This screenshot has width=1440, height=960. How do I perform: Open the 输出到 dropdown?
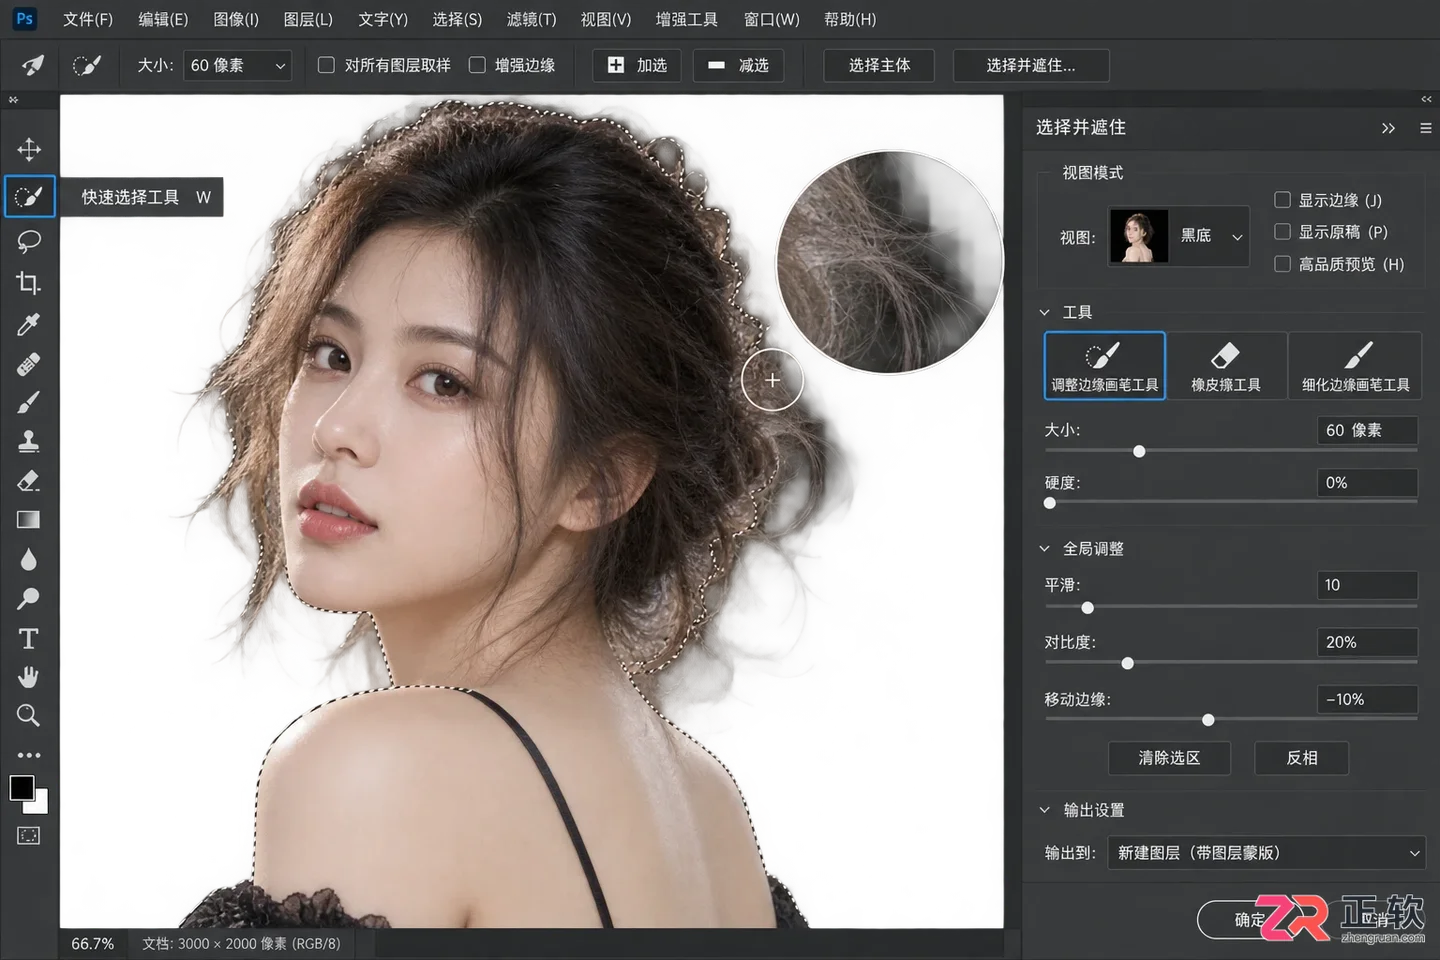(1267, 853)
